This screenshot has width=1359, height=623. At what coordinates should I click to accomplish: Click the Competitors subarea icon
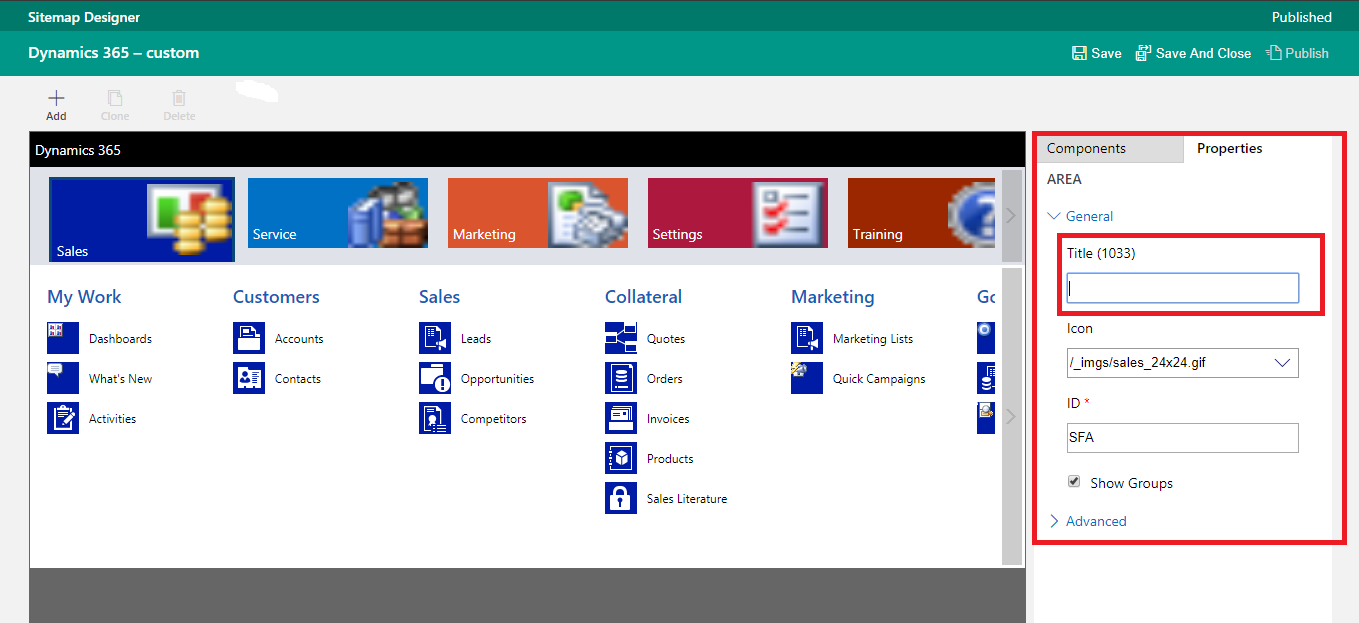point(435,418)
